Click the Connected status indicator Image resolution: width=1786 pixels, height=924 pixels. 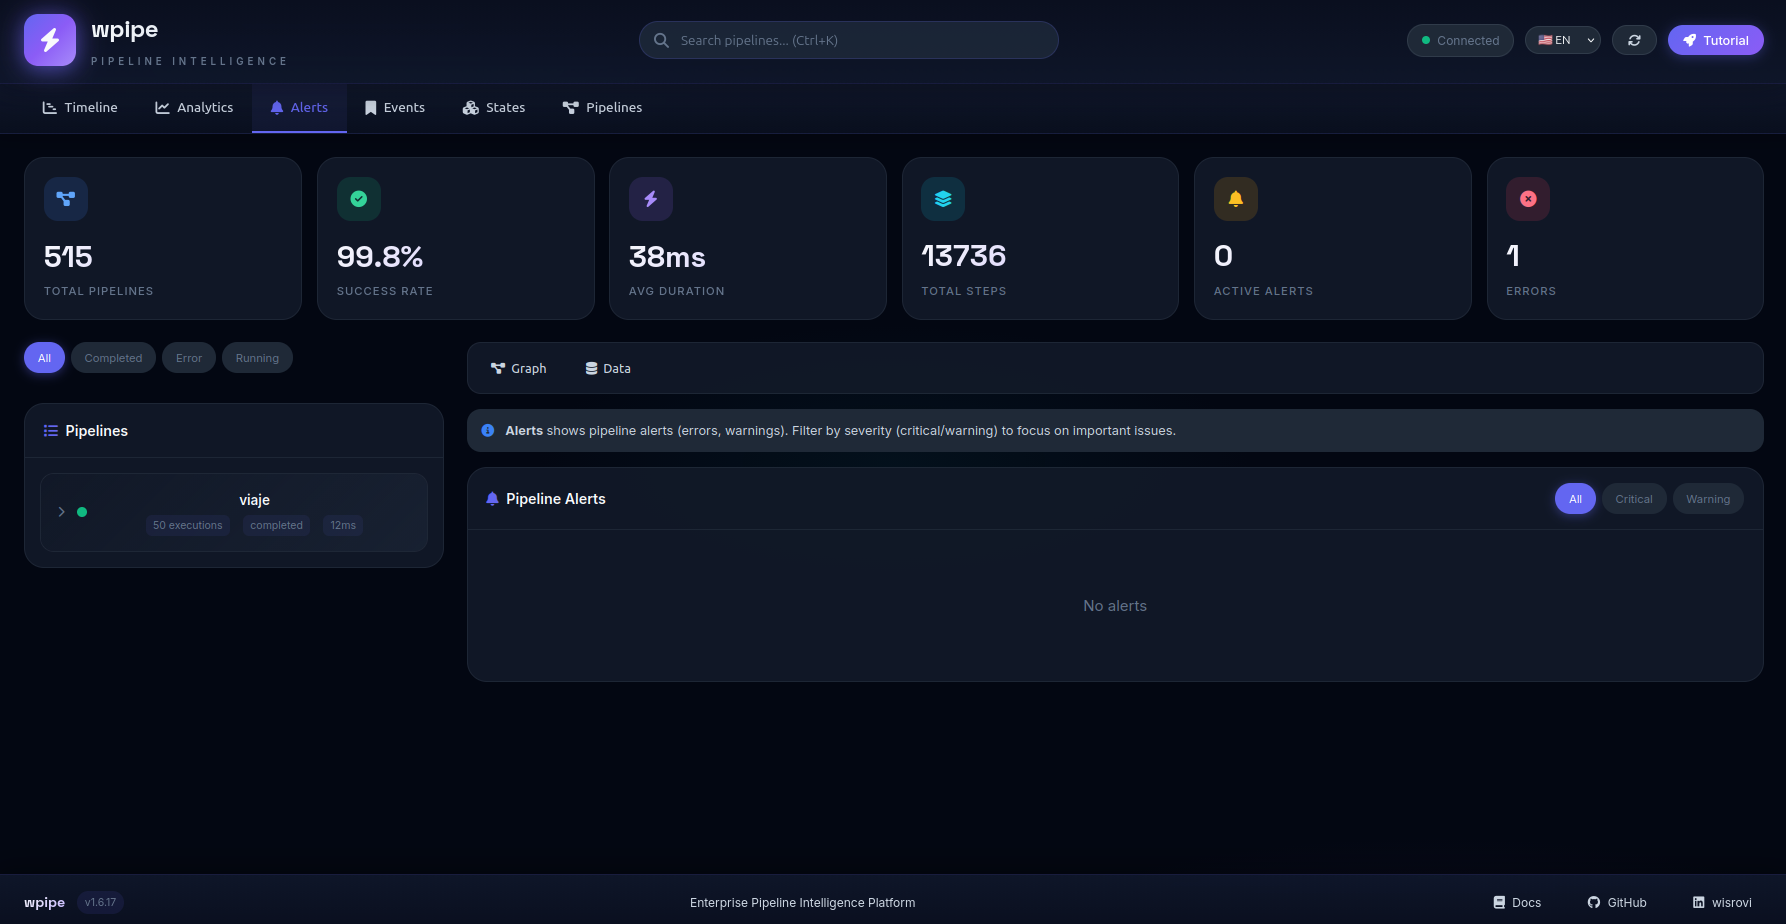[x=1460, y=40]
